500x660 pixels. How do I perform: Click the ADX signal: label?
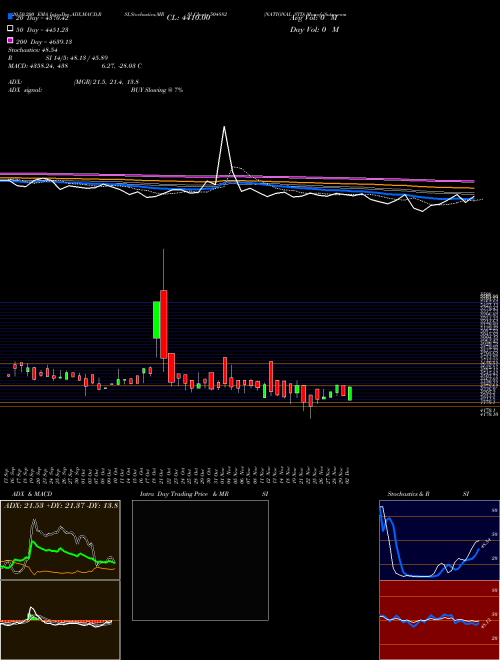point(25,90)
